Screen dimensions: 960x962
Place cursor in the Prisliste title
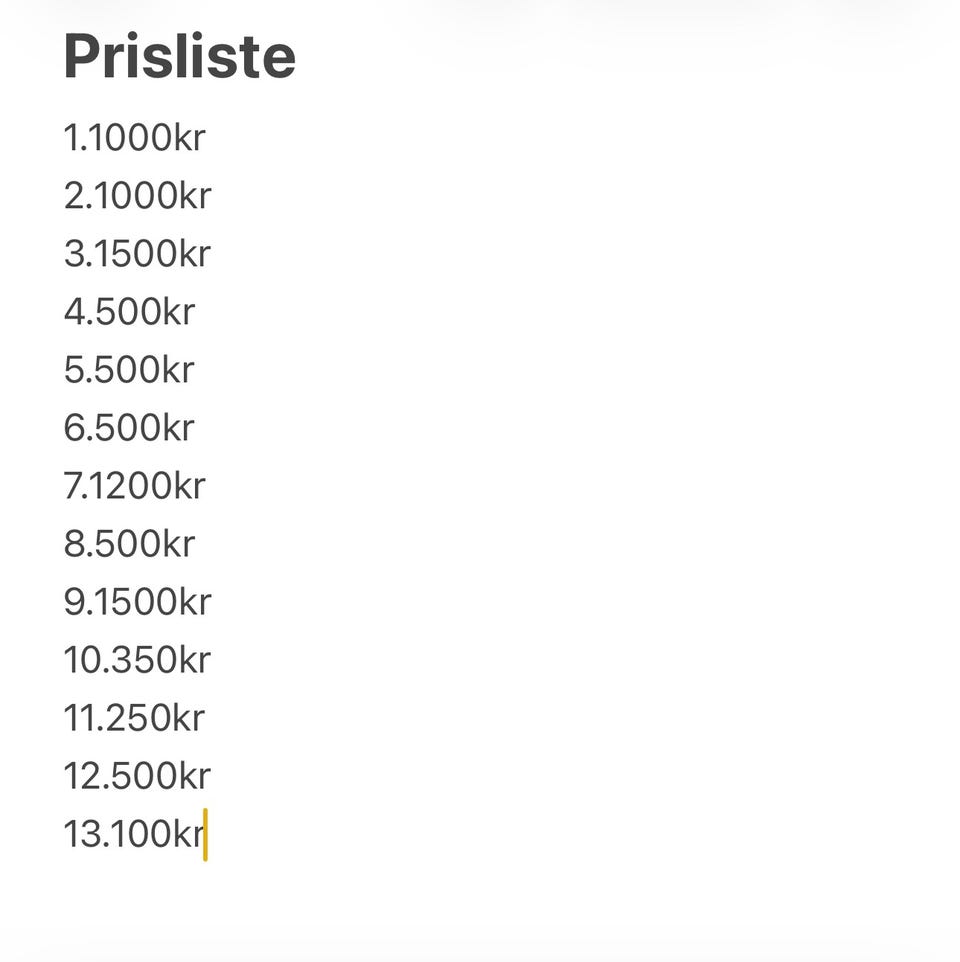(180, 56)
